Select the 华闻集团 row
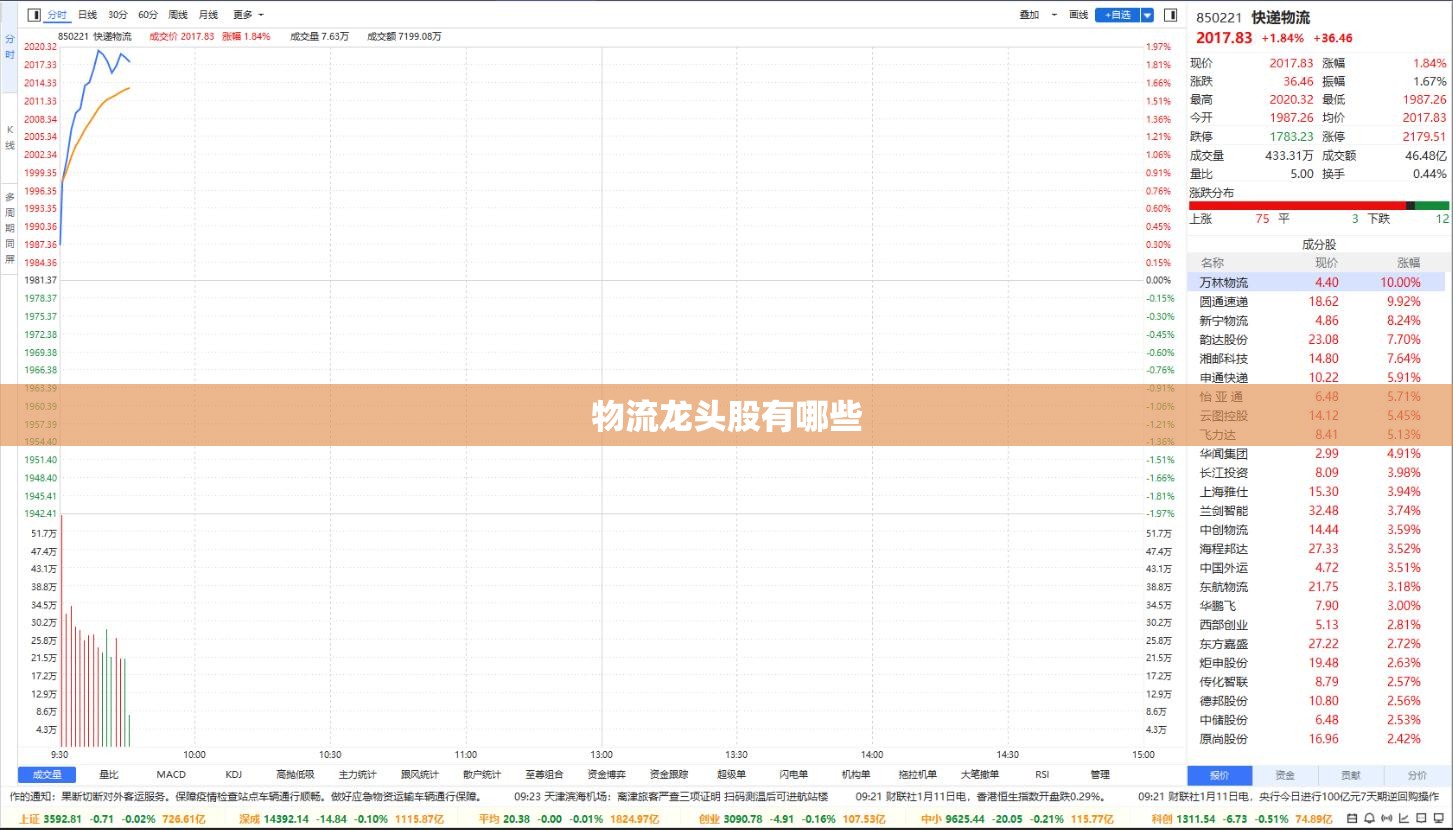The height and width of the screenshot is (830, 1453). (1316, 453)
